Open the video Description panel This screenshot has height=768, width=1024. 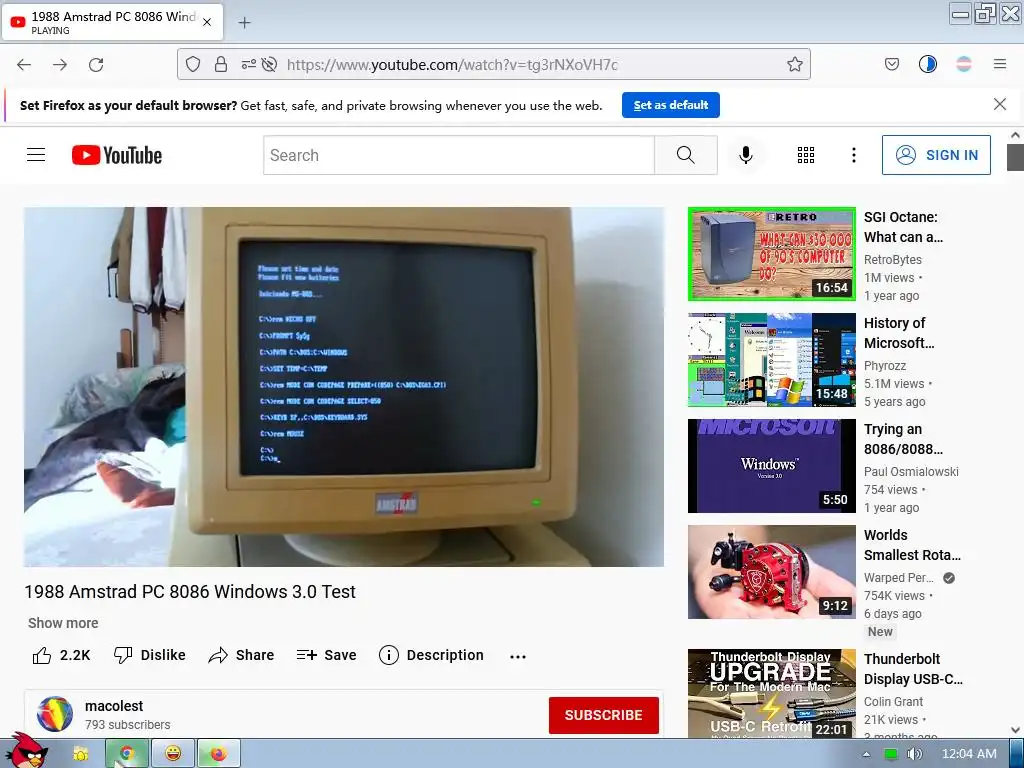[x=431, y=655]
